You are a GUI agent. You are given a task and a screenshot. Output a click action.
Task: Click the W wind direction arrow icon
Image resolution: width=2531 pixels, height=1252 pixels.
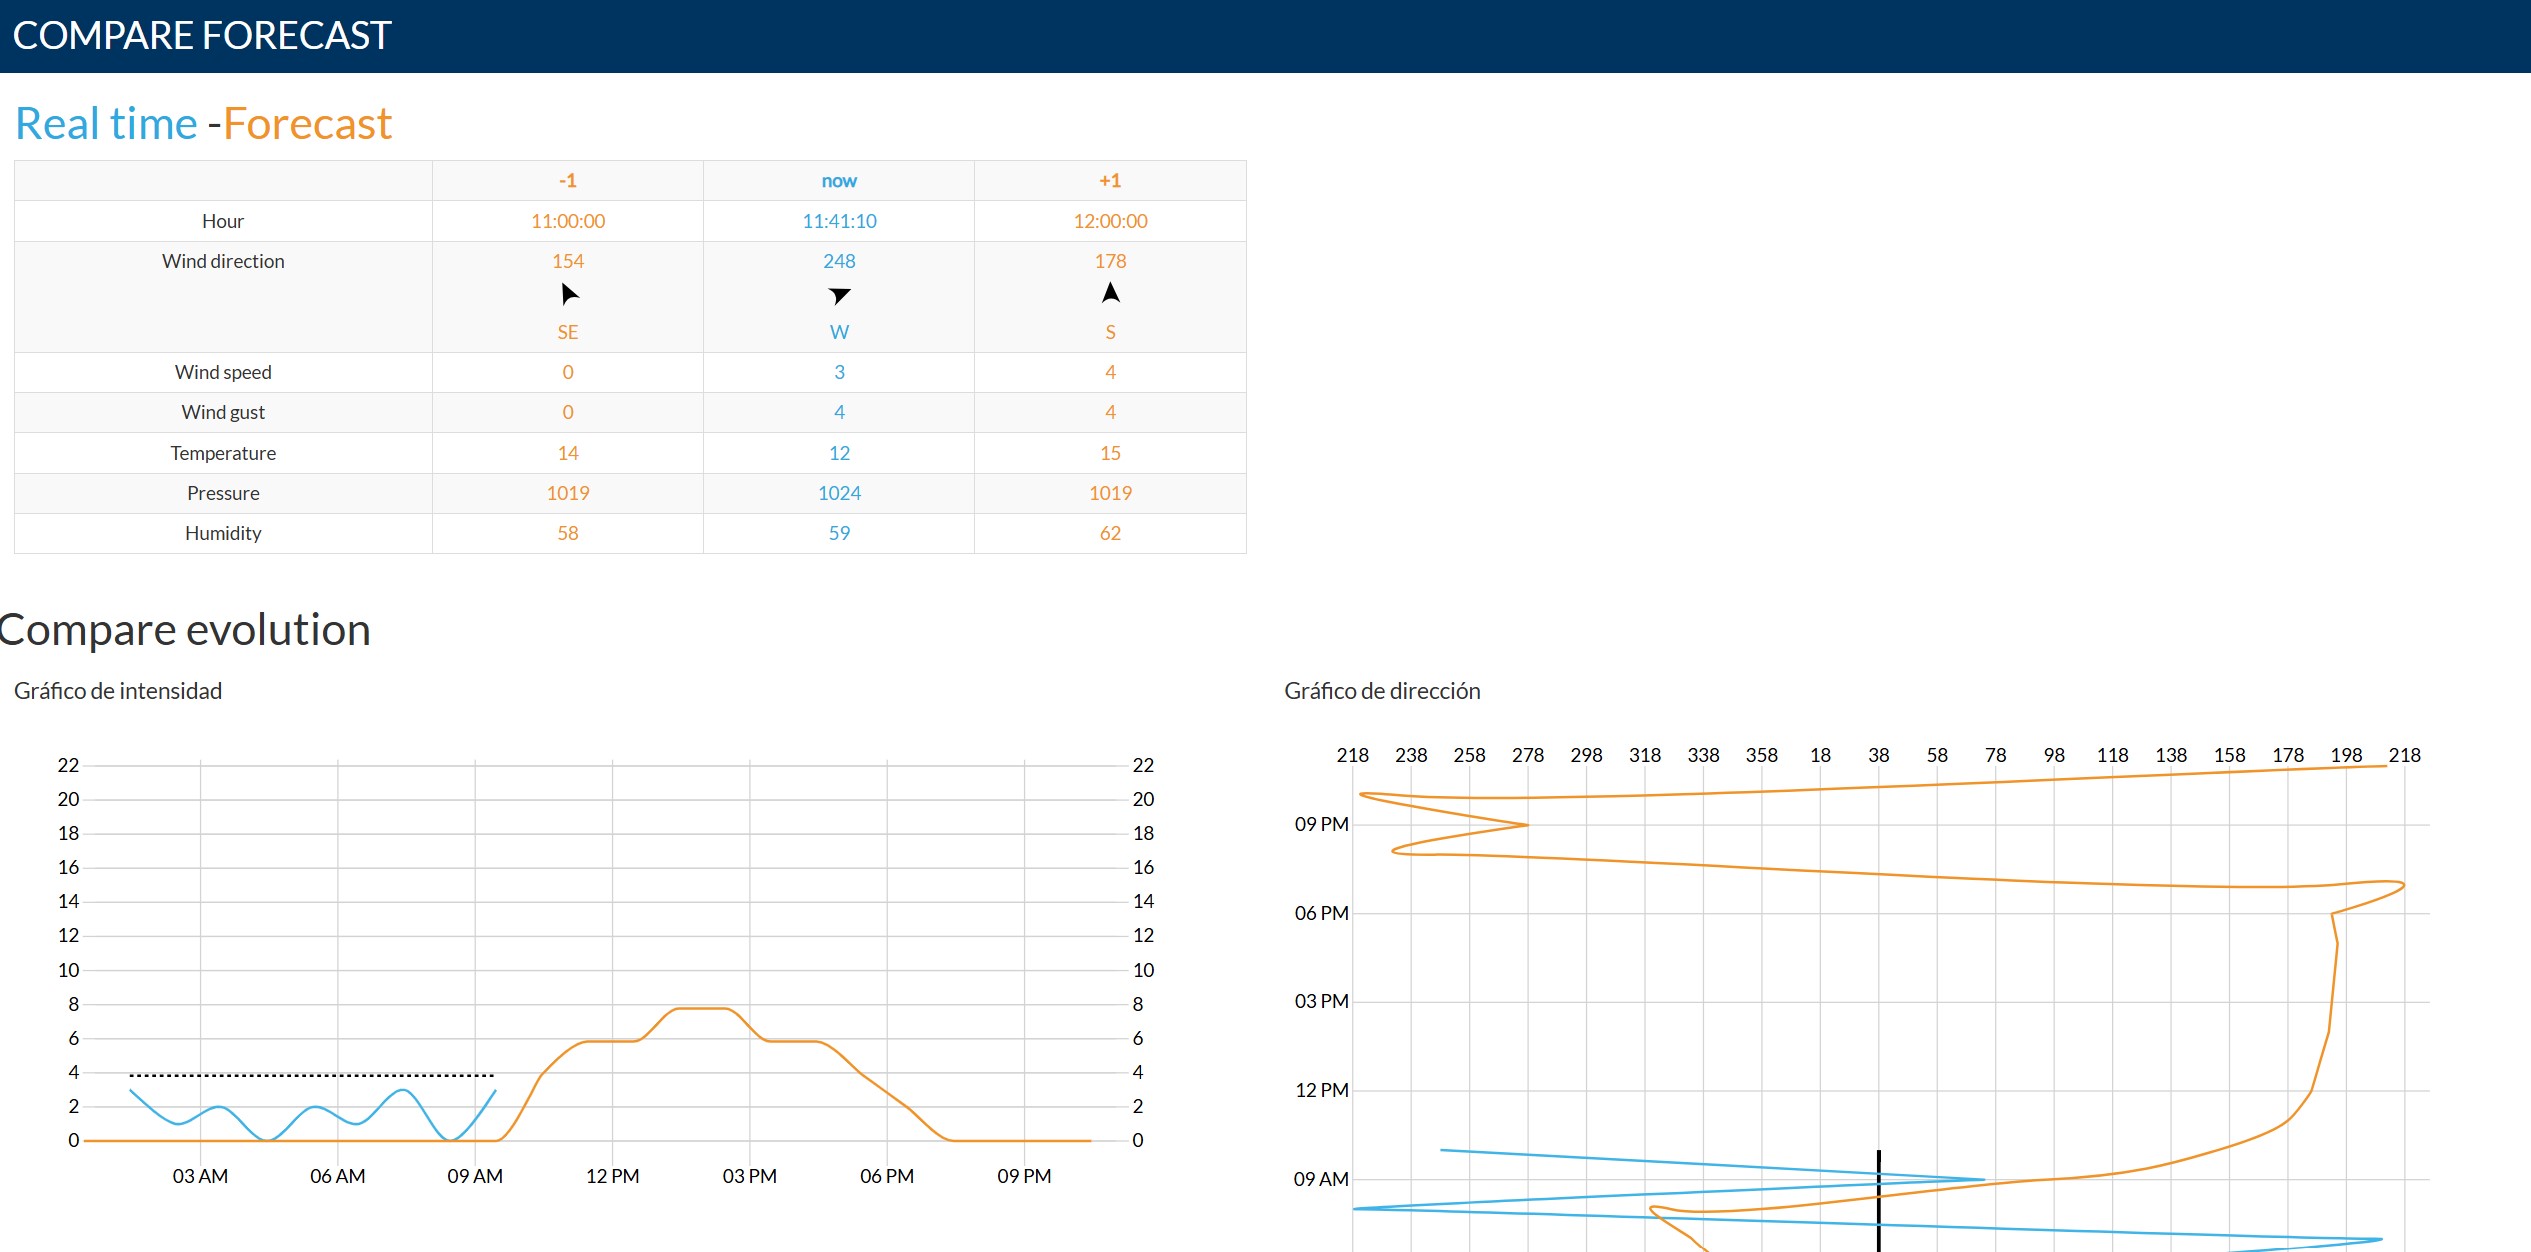(x=839, y=295)
